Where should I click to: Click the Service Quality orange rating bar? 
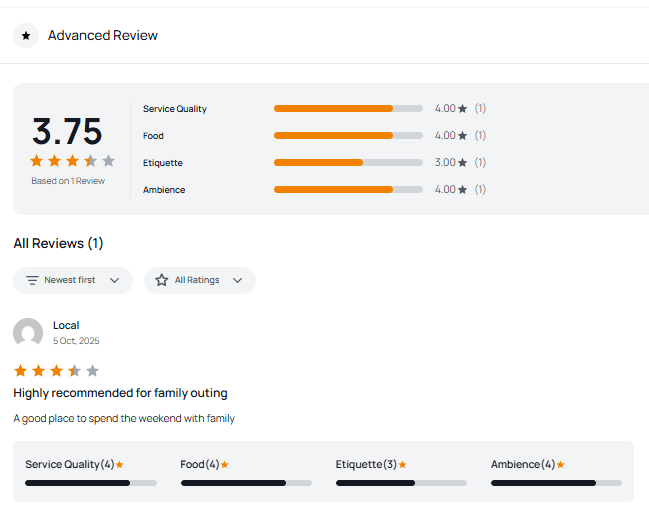[x=333, y=109]
